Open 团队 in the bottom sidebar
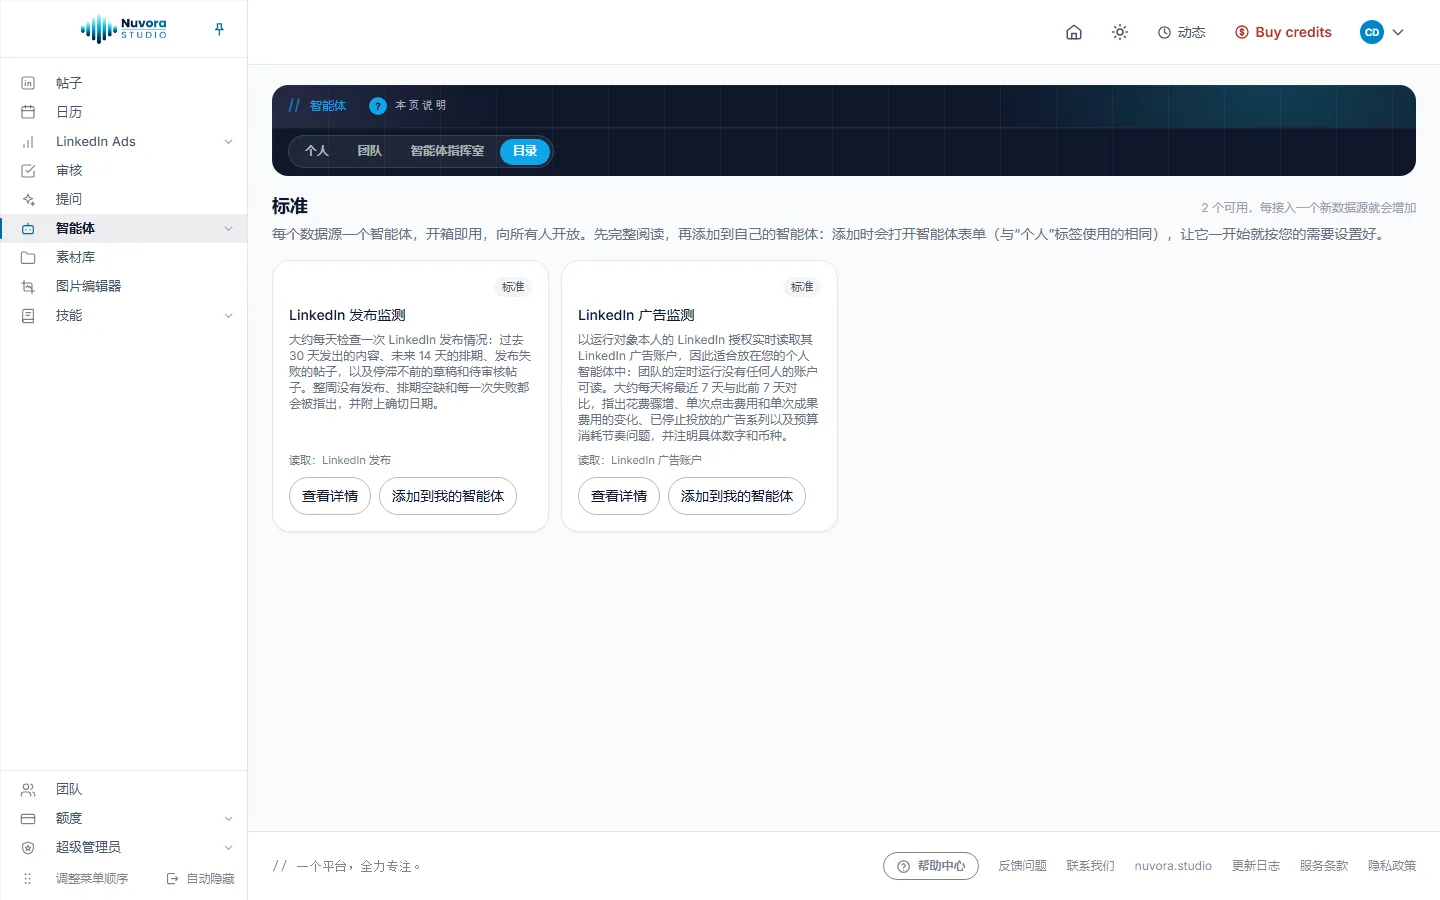The width and height of the screenshot is (1440, 900). click(69, 789)
